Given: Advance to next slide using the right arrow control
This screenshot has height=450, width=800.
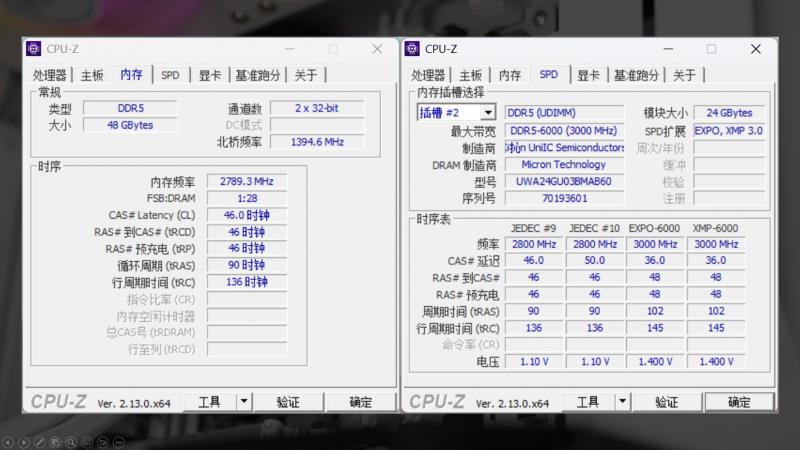Looking at the screenshot, I should [x=24, y=442].
